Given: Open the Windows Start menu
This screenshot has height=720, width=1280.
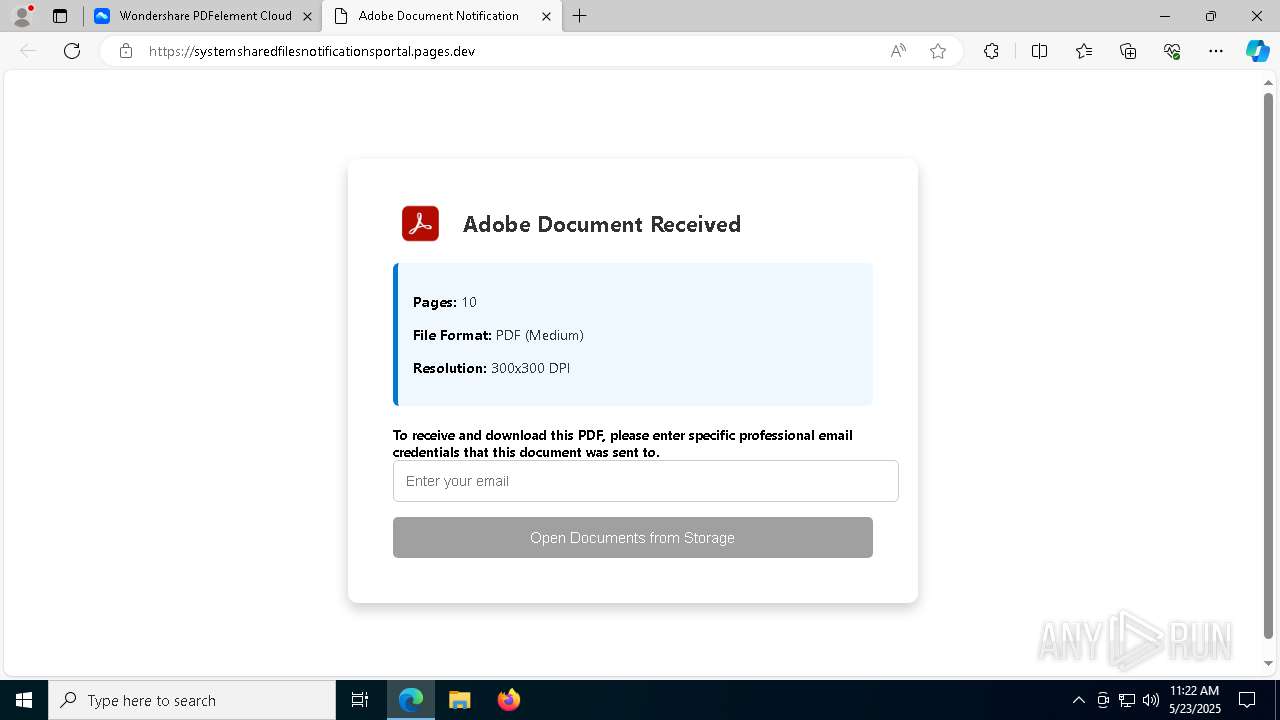Looking at the screenshot, I should click(x=24, y=700).
